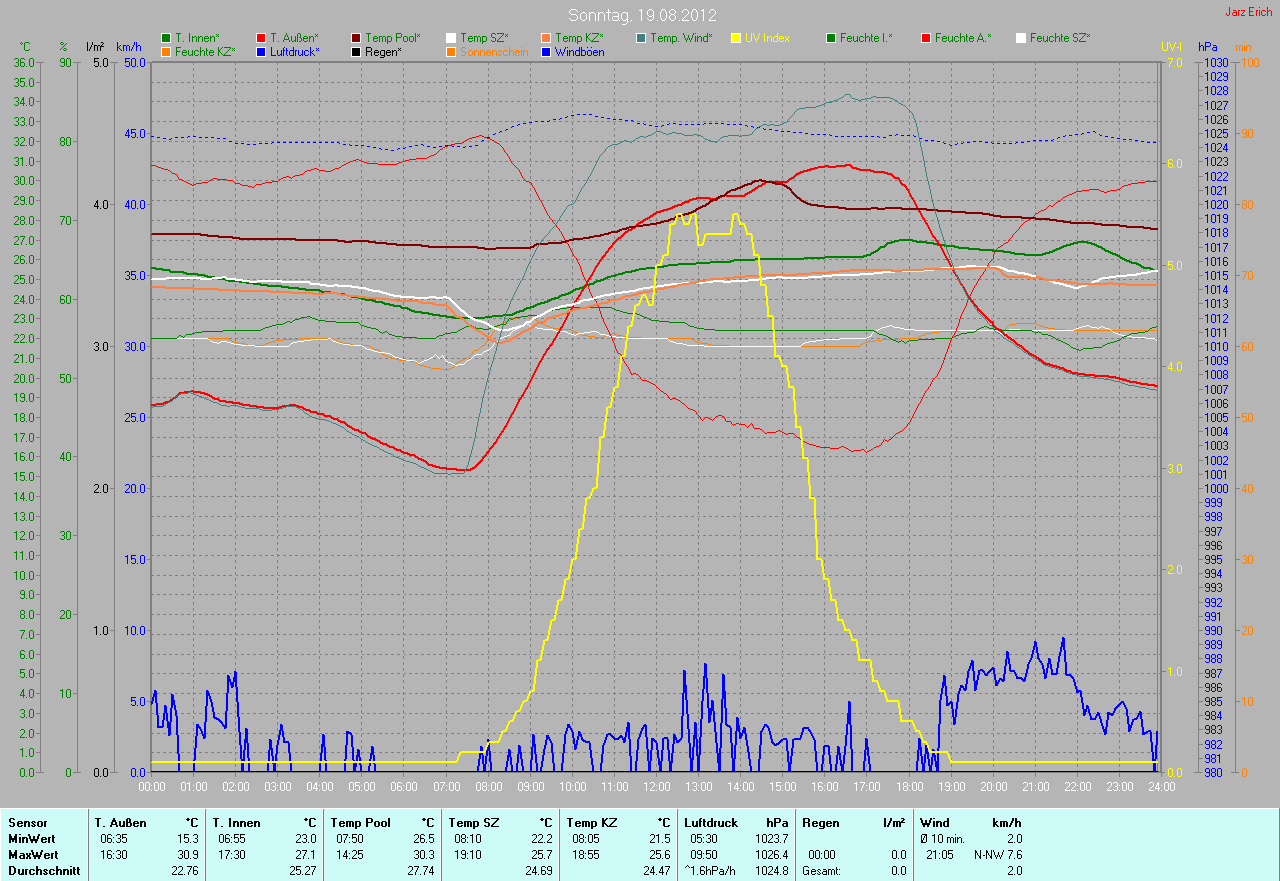The image size is (1280, 881).
Task: Click the 12:00 time axis marker
Action: [656, 787]
